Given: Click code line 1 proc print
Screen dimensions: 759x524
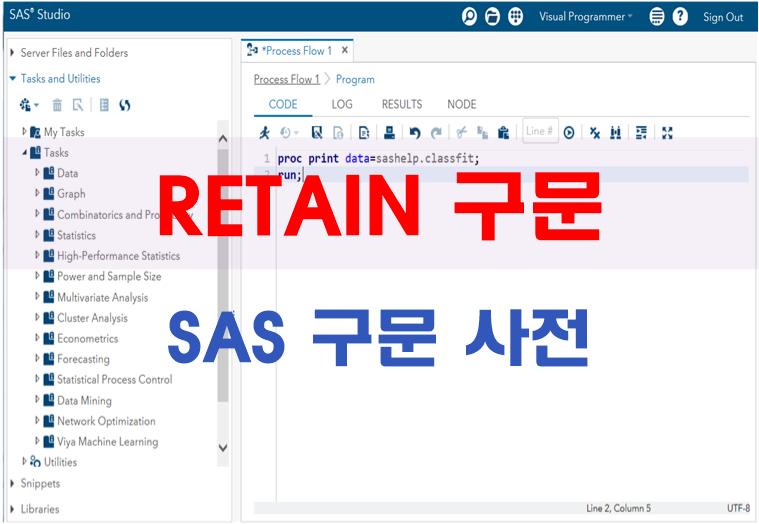Looking at the screenshot, I should (x=379, y=158).
